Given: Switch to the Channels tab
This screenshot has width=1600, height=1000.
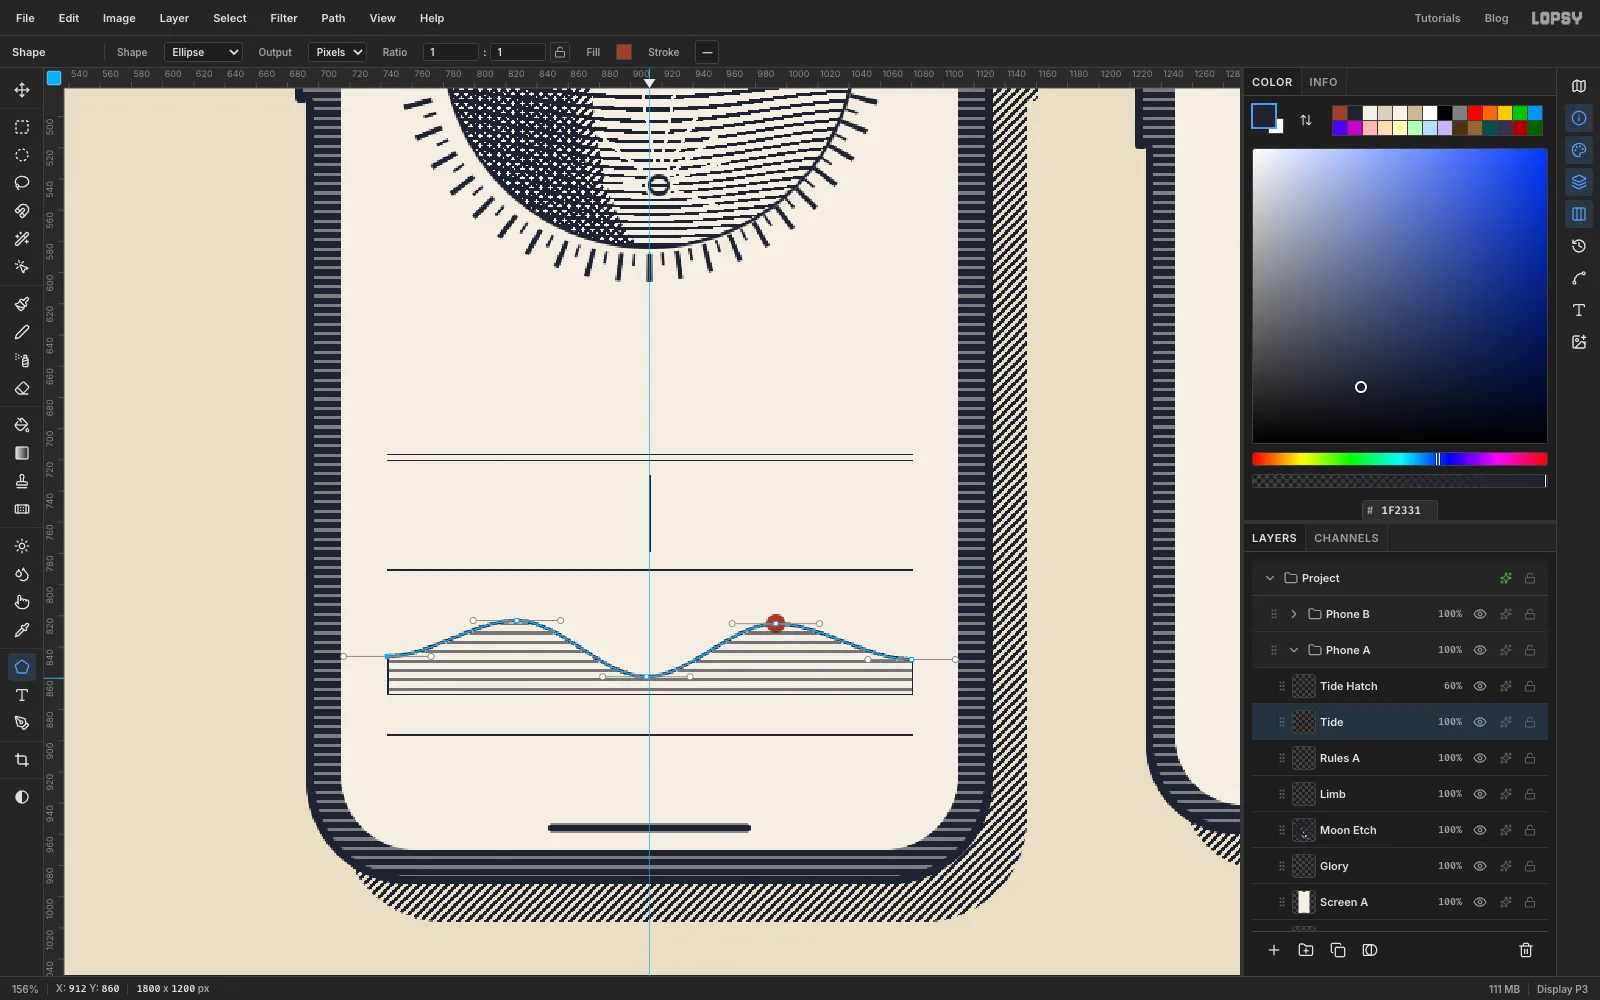Looking at the screenshot, I should click(1346, 538).
